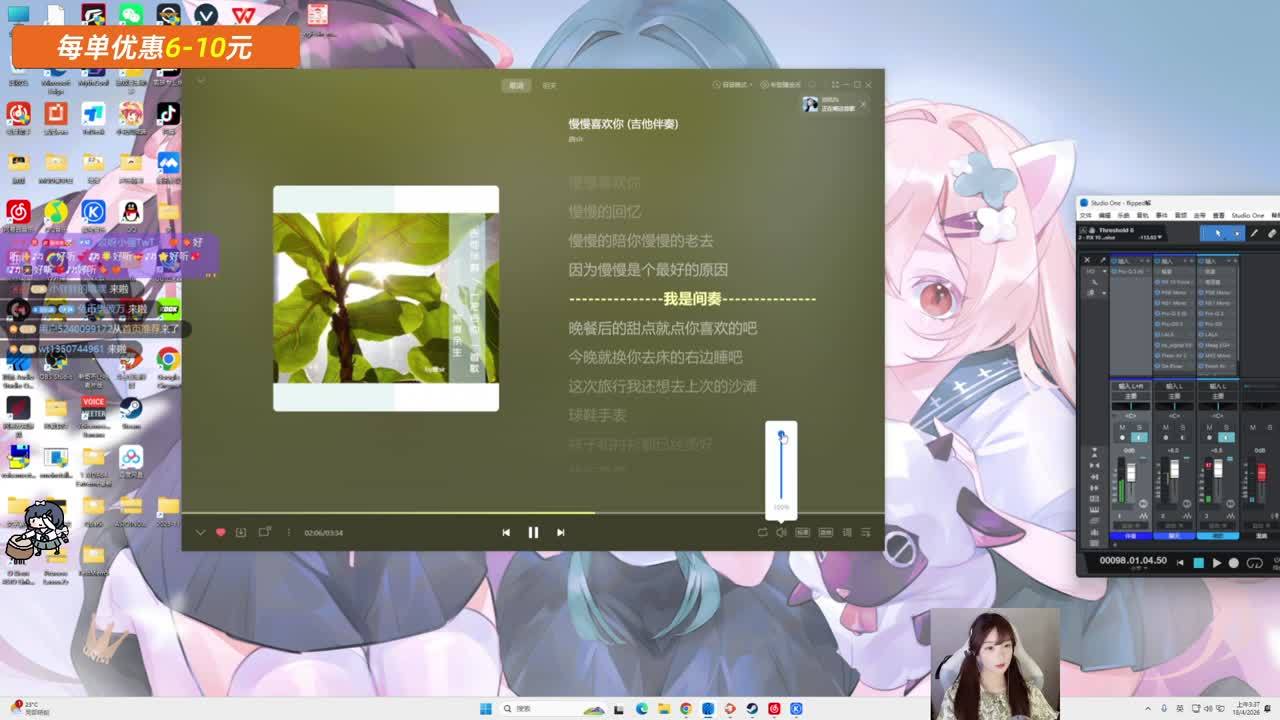Adjust the vertical volume slider handle
1280x720 pixels.
(781, 434)
